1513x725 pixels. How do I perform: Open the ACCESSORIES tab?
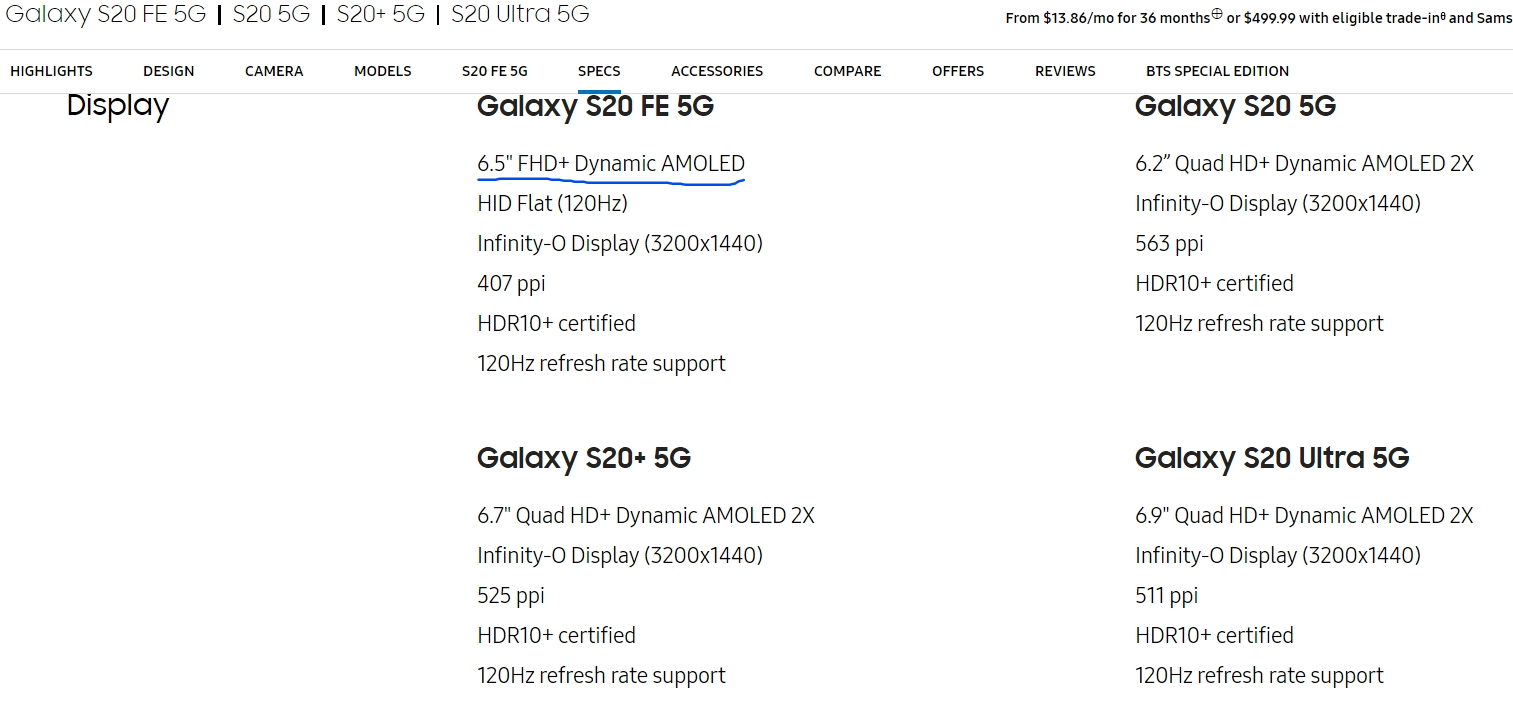point(717,71)
